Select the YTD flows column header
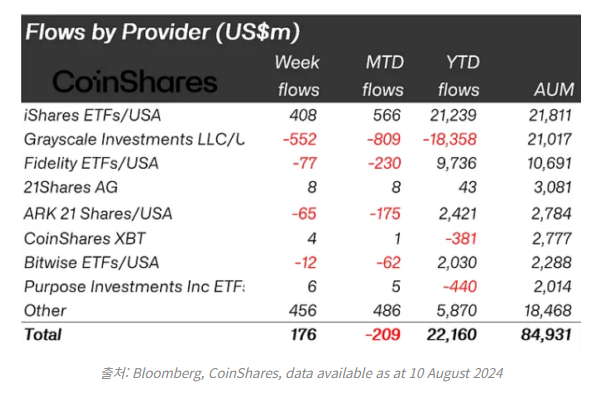596x393 pixels. pos(458,76)
